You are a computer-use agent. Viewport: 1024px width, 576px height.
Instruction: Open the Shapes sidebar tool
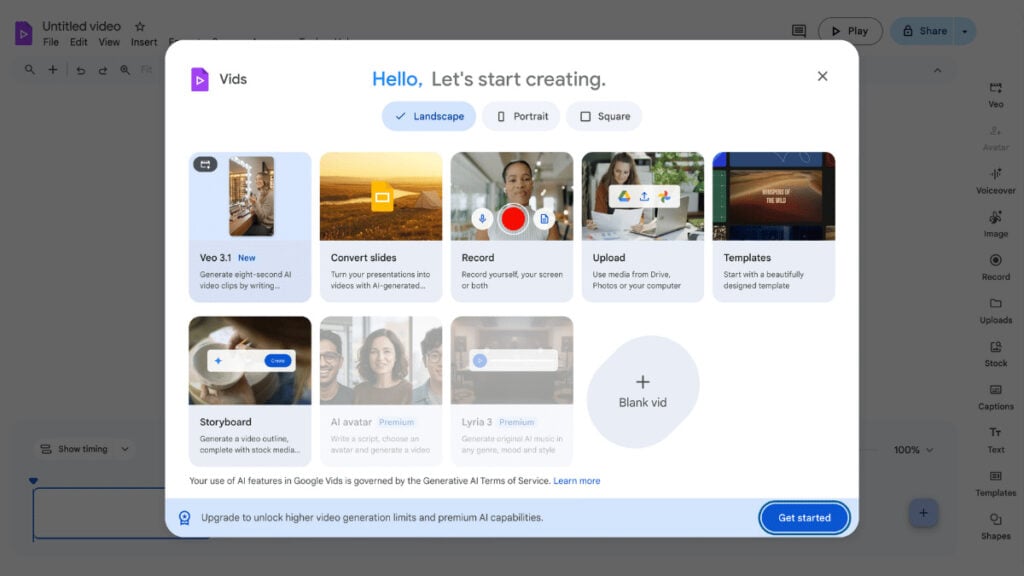(x=995, y=526)
